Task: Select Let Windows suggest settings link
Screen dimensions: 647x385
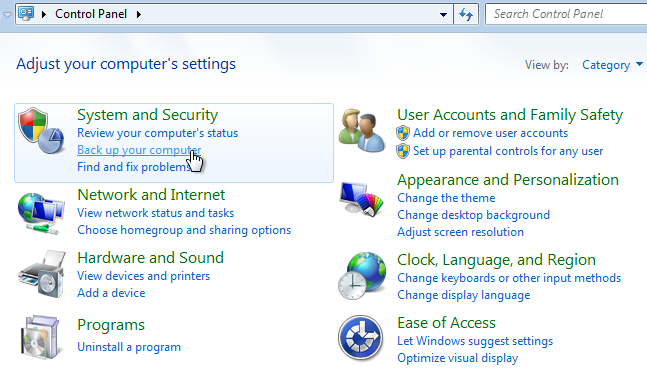Action: tap(475, 341)
